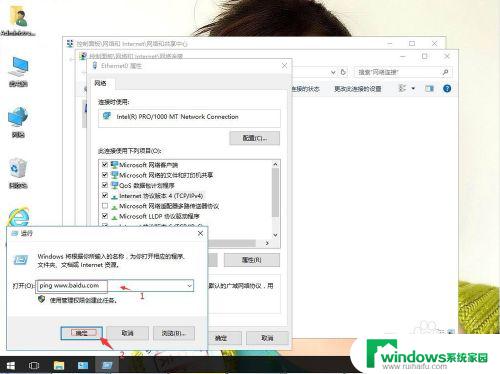Toggle QoS packet scheduler checkbox
Viewport: 500px width, 374px height.
[105, 185]
